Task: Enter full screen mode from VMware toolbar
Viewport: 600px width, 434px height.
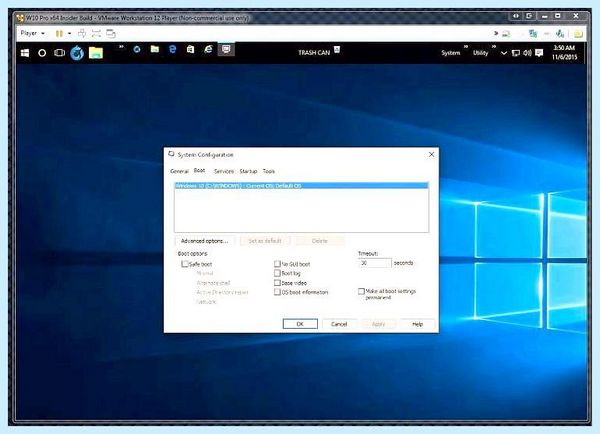Action: (96, 33)
